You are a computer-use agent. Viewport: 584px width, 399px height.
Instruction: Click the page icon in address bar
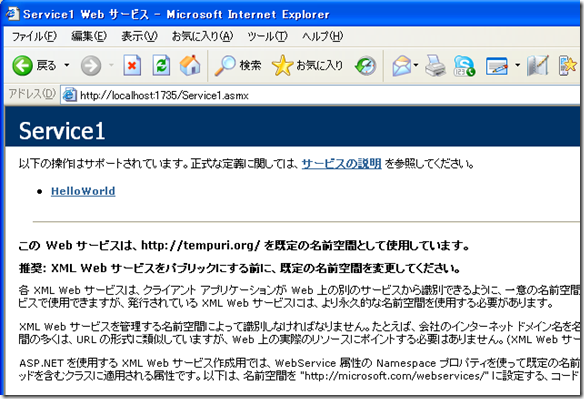pyautogui.click(x=69, y=95)
